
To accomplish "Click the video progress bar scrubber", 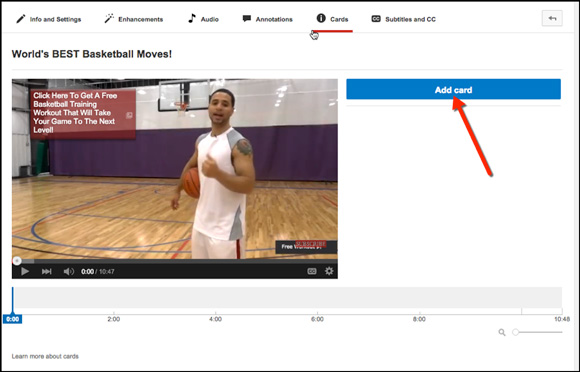I will (x=17, y=261).
